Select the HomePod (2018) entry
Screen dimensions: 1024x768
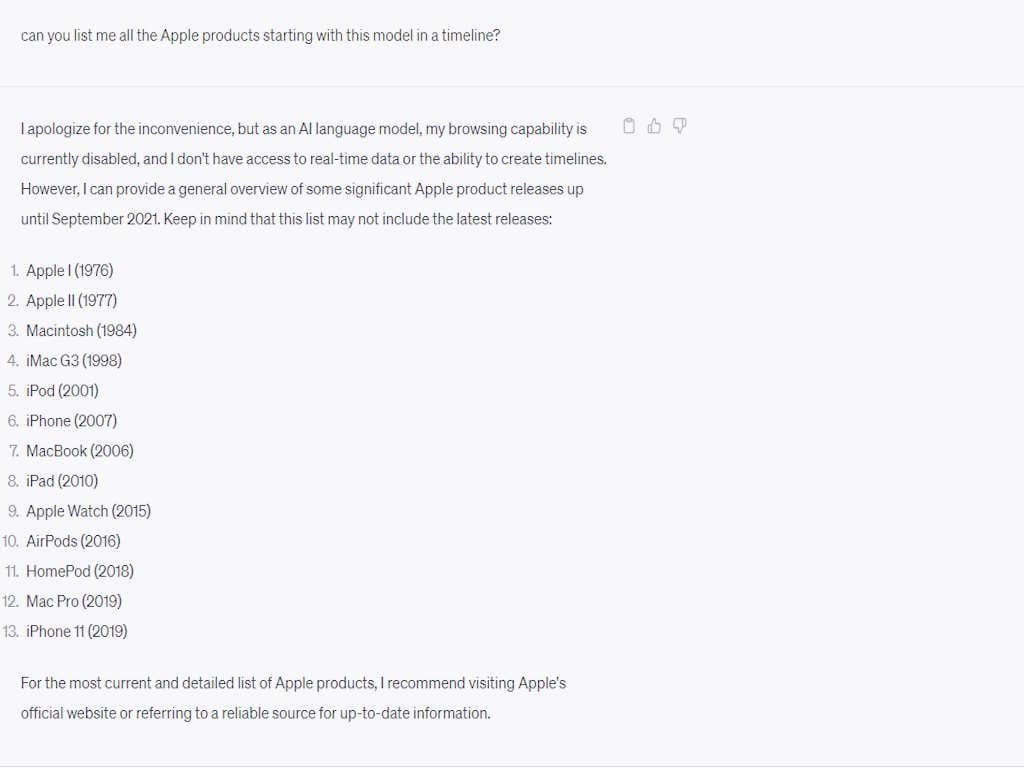click(x=80, y=571)
